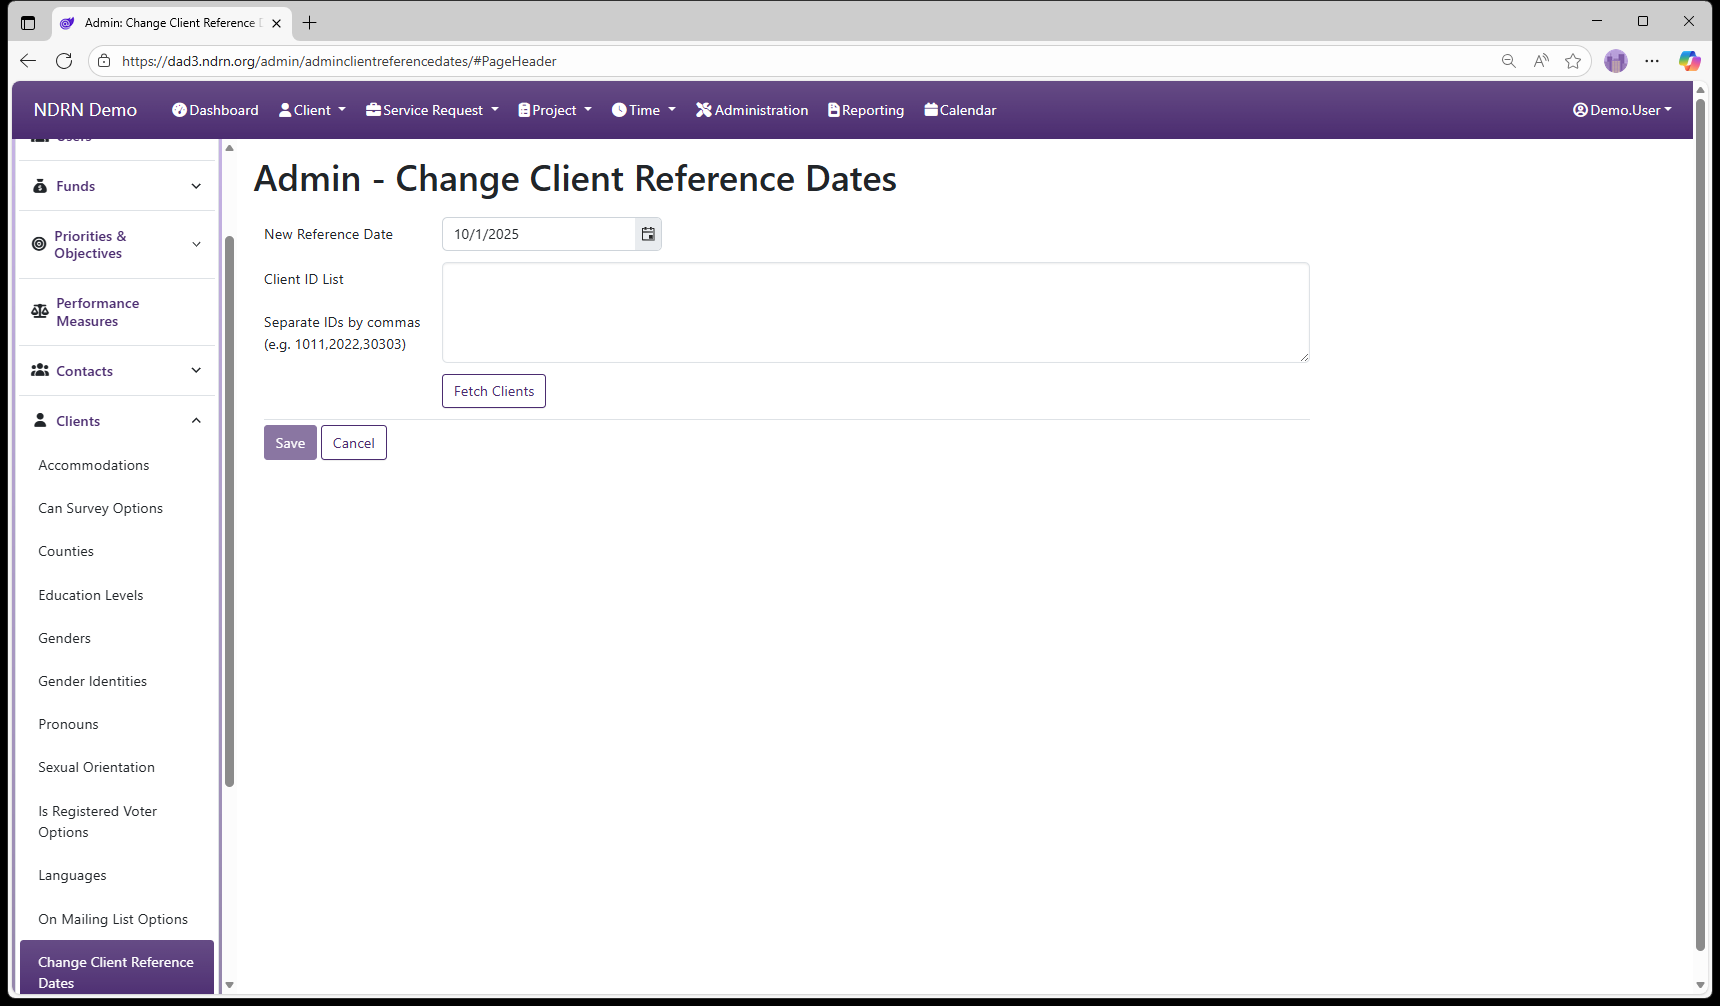Click the NDRN Demo brand link
Image resolution: width=1720 pixels, height=1006 pixels.
85,110
